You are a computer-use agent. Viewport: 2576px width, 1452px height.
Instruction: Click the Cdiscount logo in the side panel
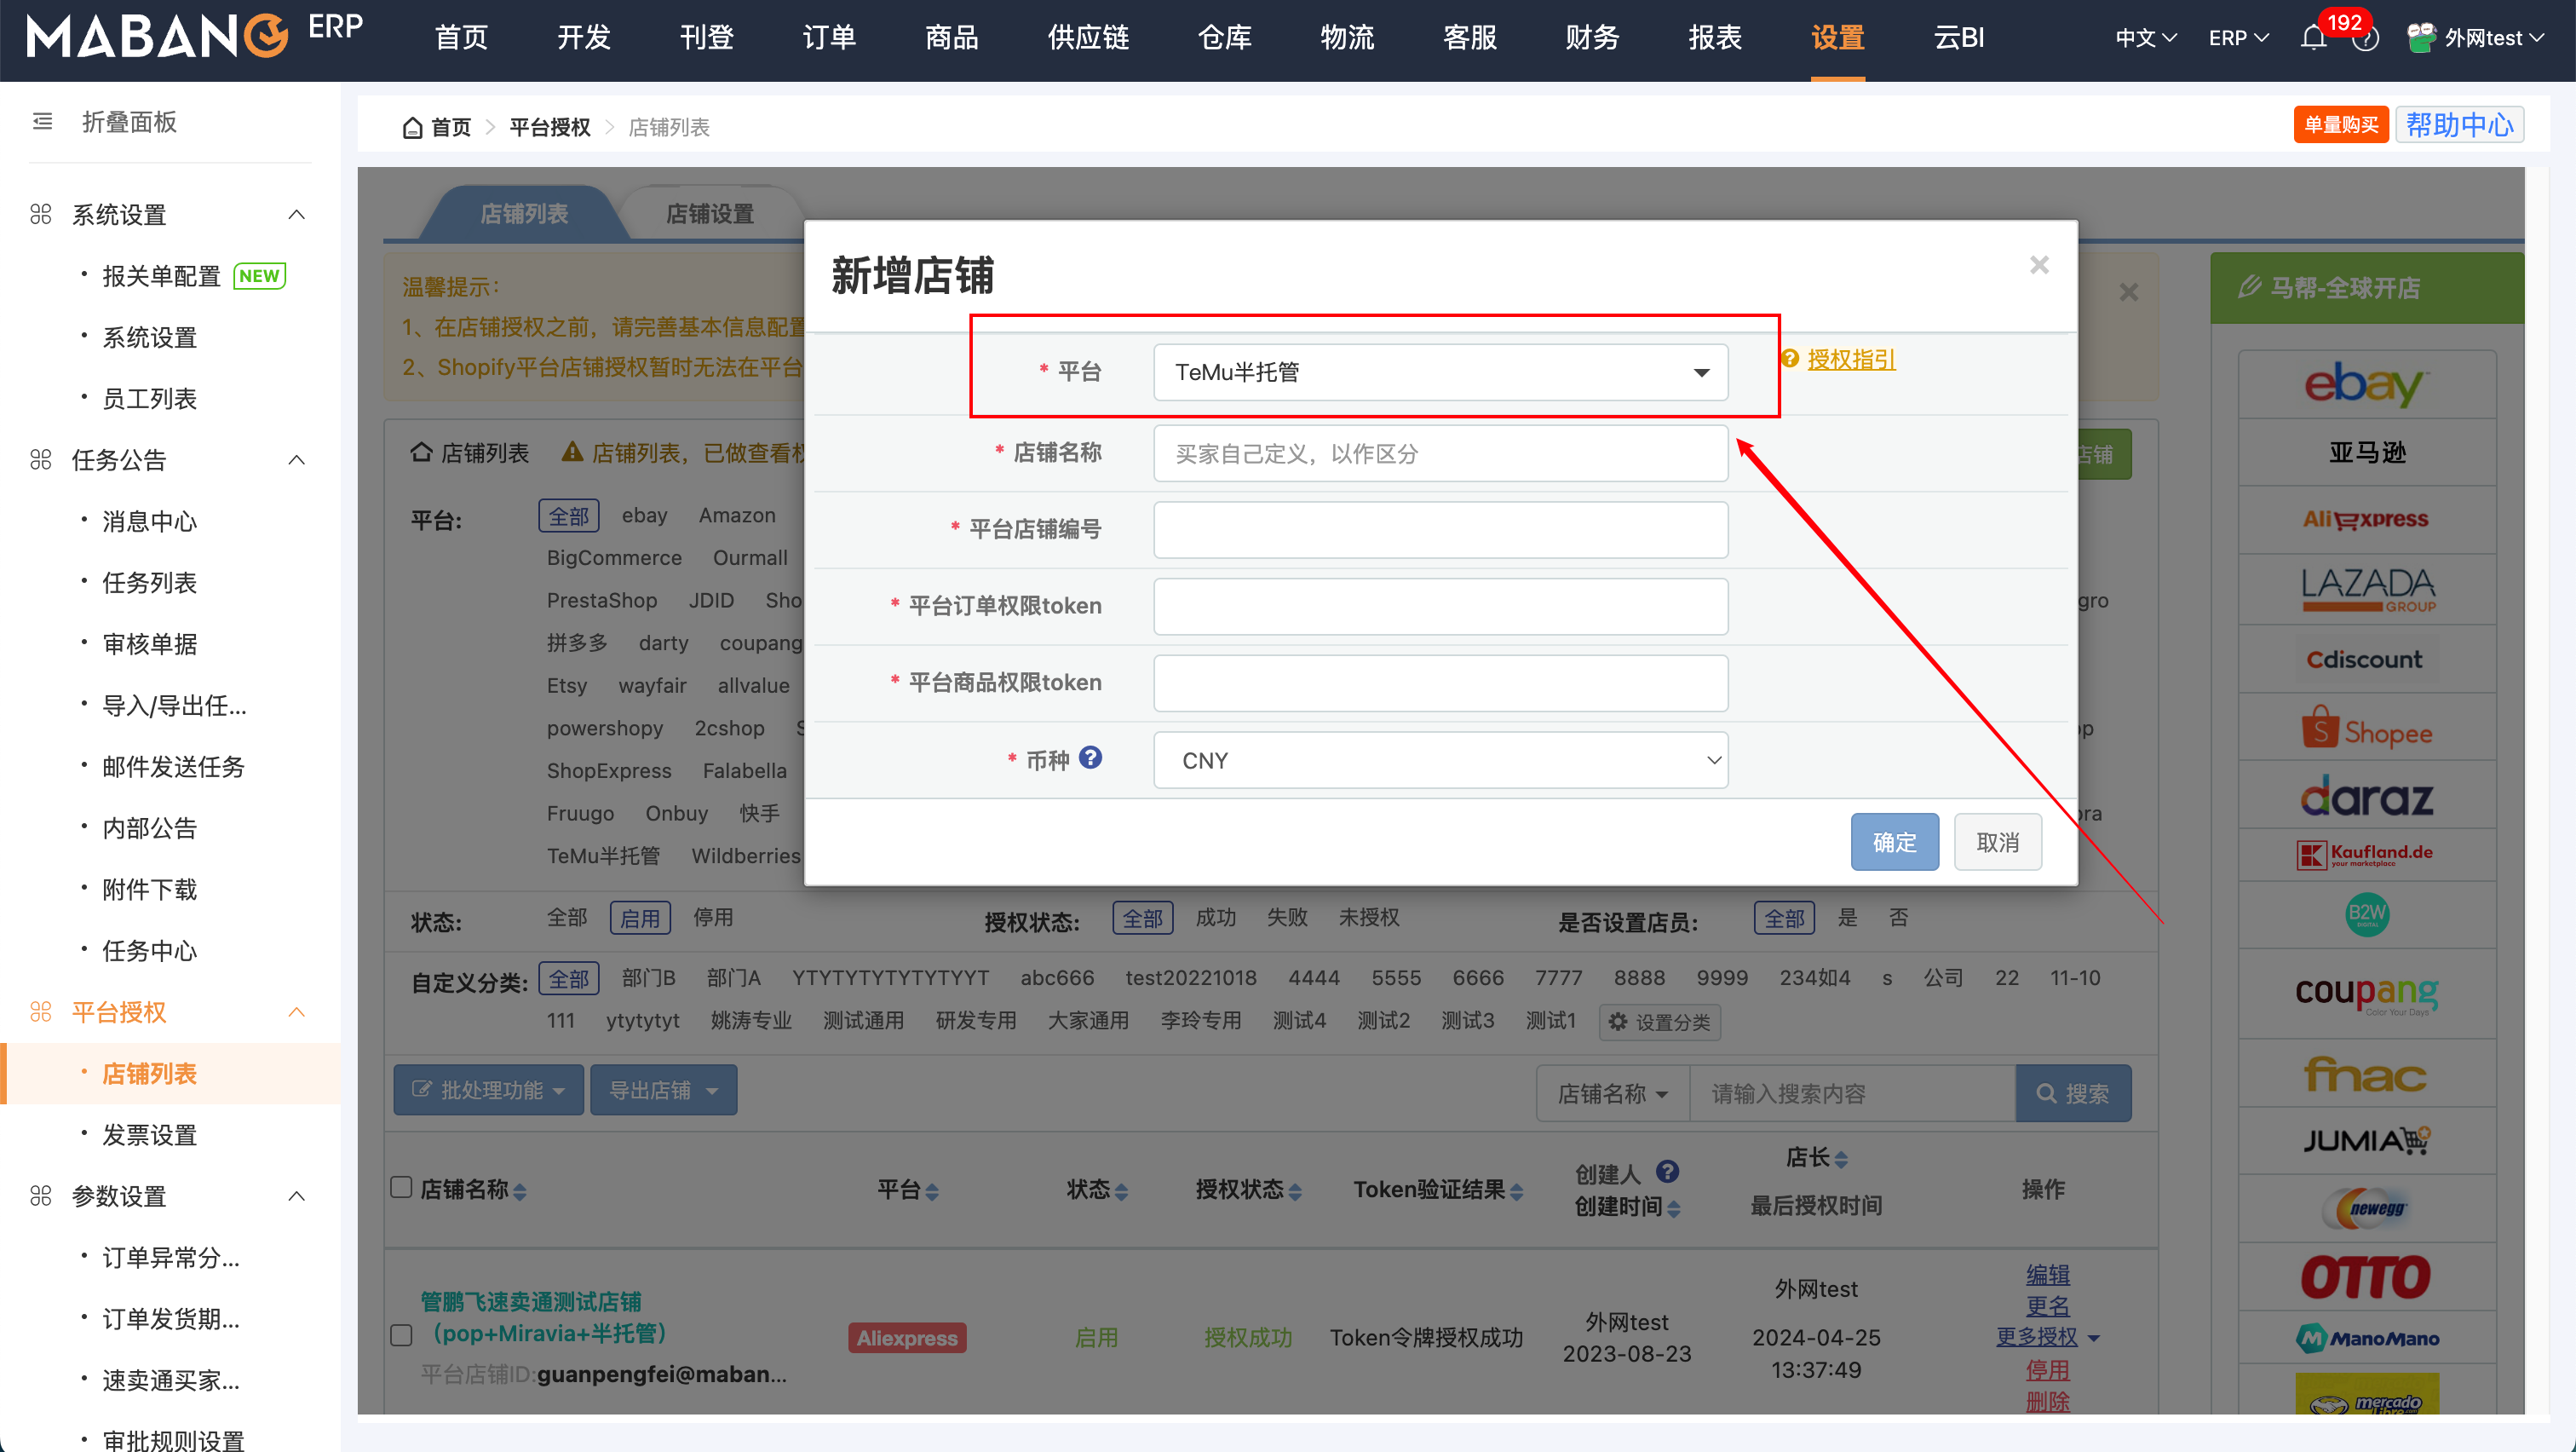(x=2365, y=659)
